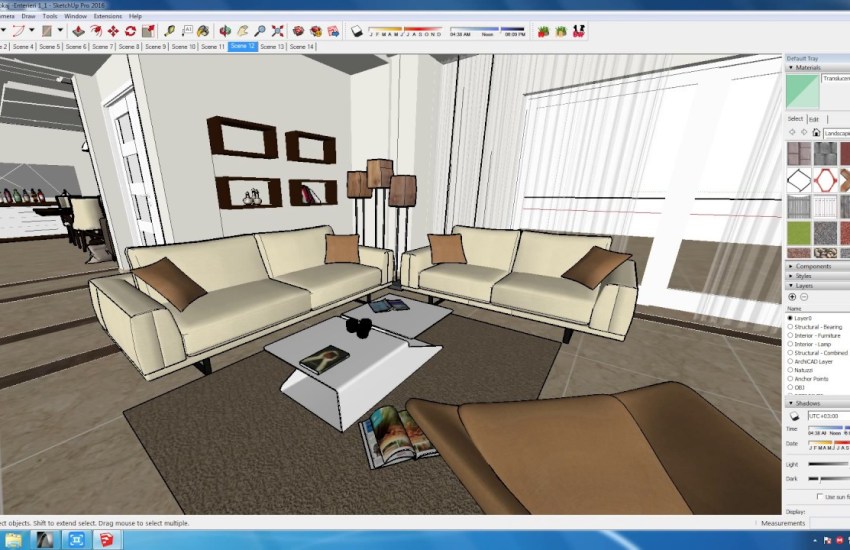Open the Draw menu

28,16
